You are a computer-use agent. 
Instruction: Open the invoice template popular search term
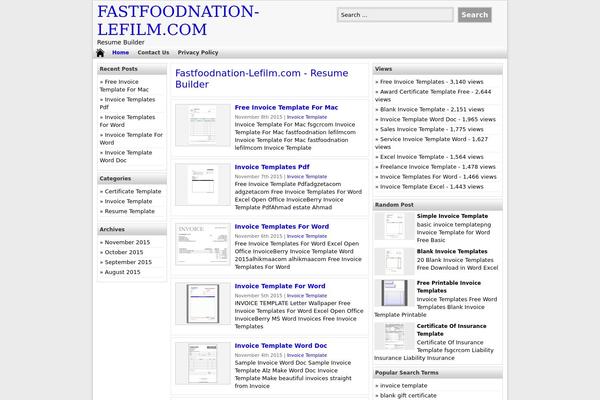point(403,386)
